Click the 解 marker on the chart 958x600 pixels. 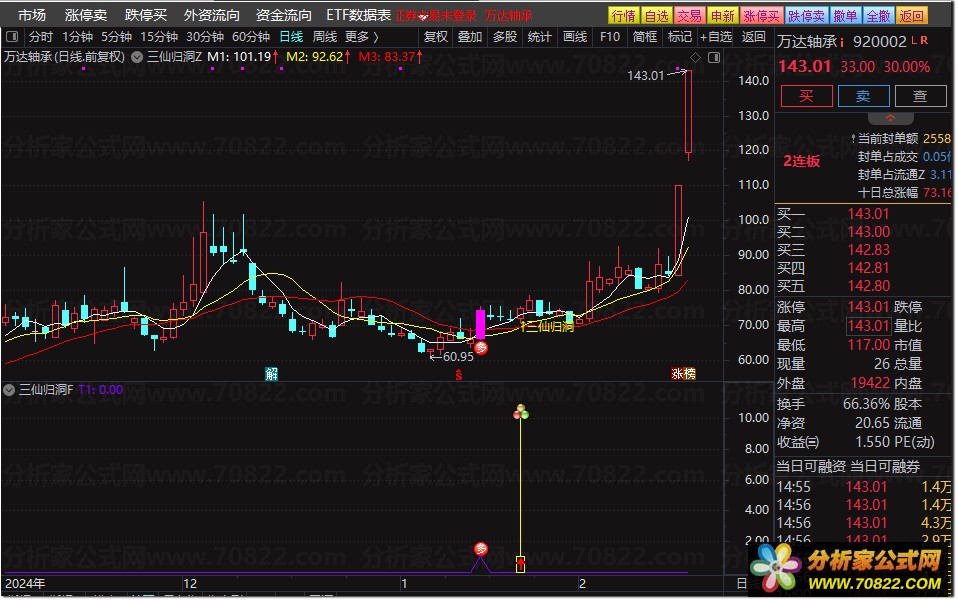click(271, 373)
